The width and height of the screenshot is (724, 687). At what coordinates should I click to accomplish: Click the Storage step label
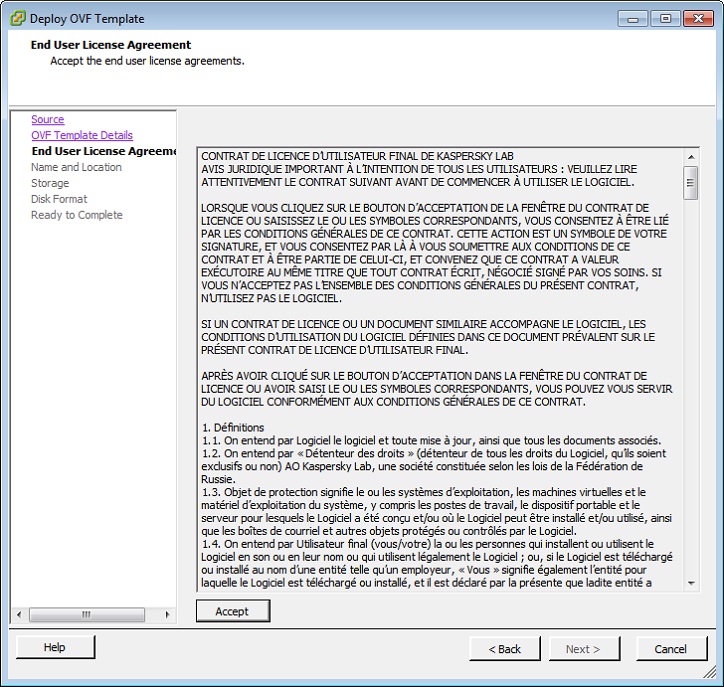tap(50, 183)
